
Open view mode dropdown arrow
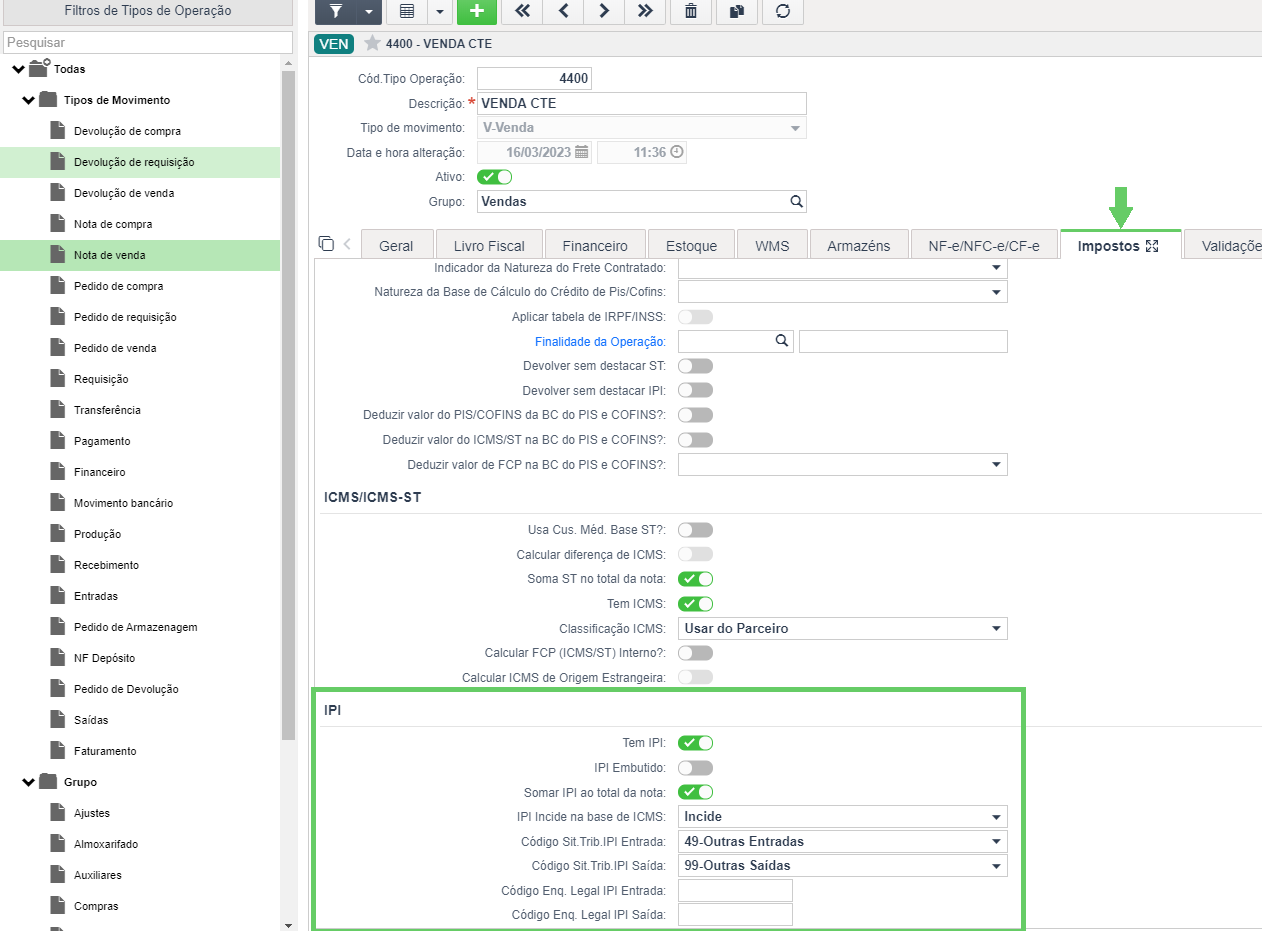[x=439, y=11]
